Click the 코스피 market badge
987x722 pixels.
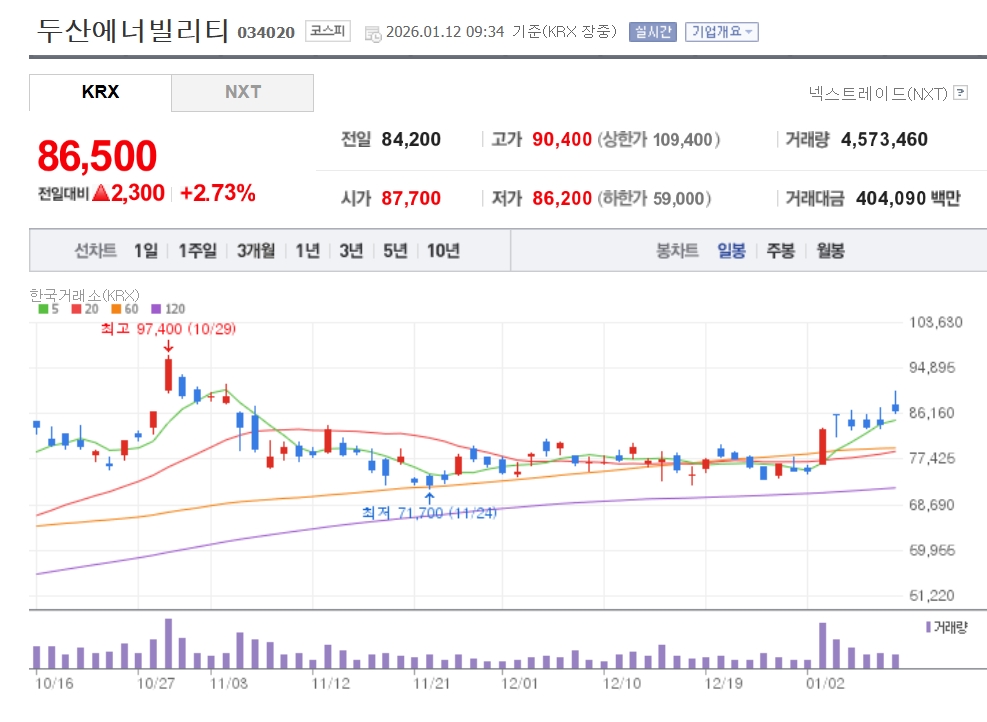tap(328, 31)
